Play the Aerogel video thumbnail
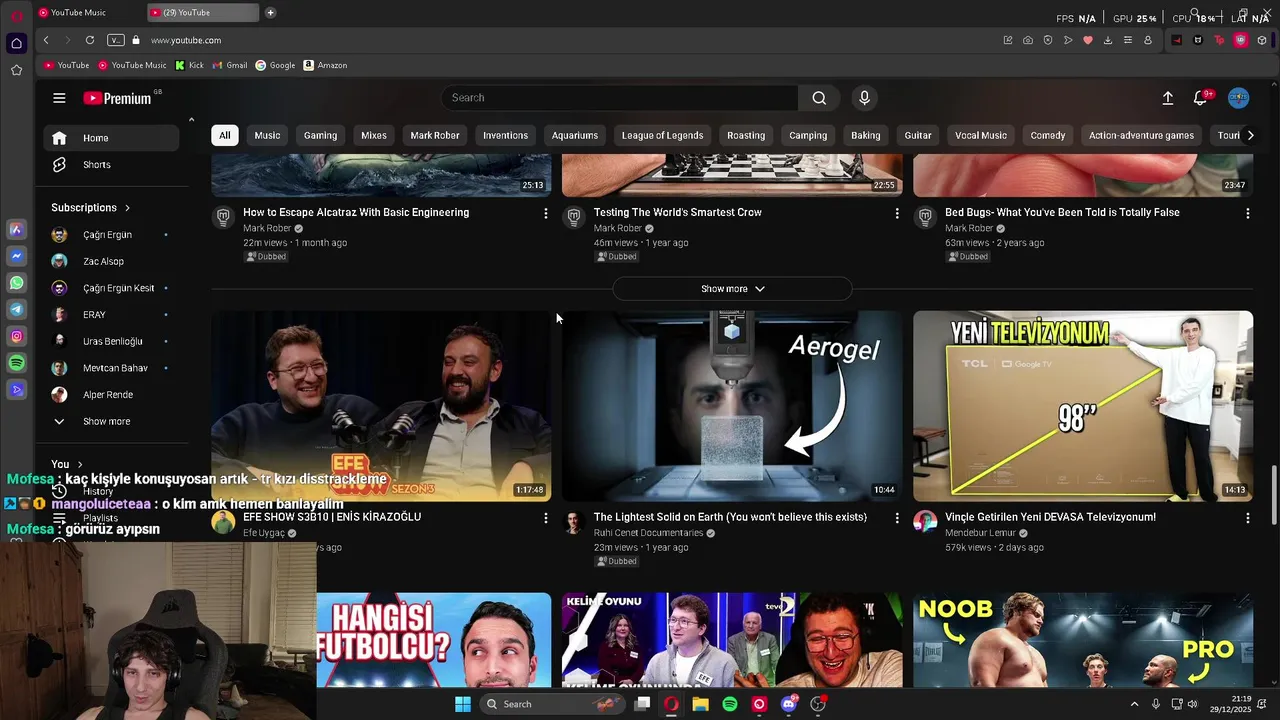 click(x=732, y=406)
